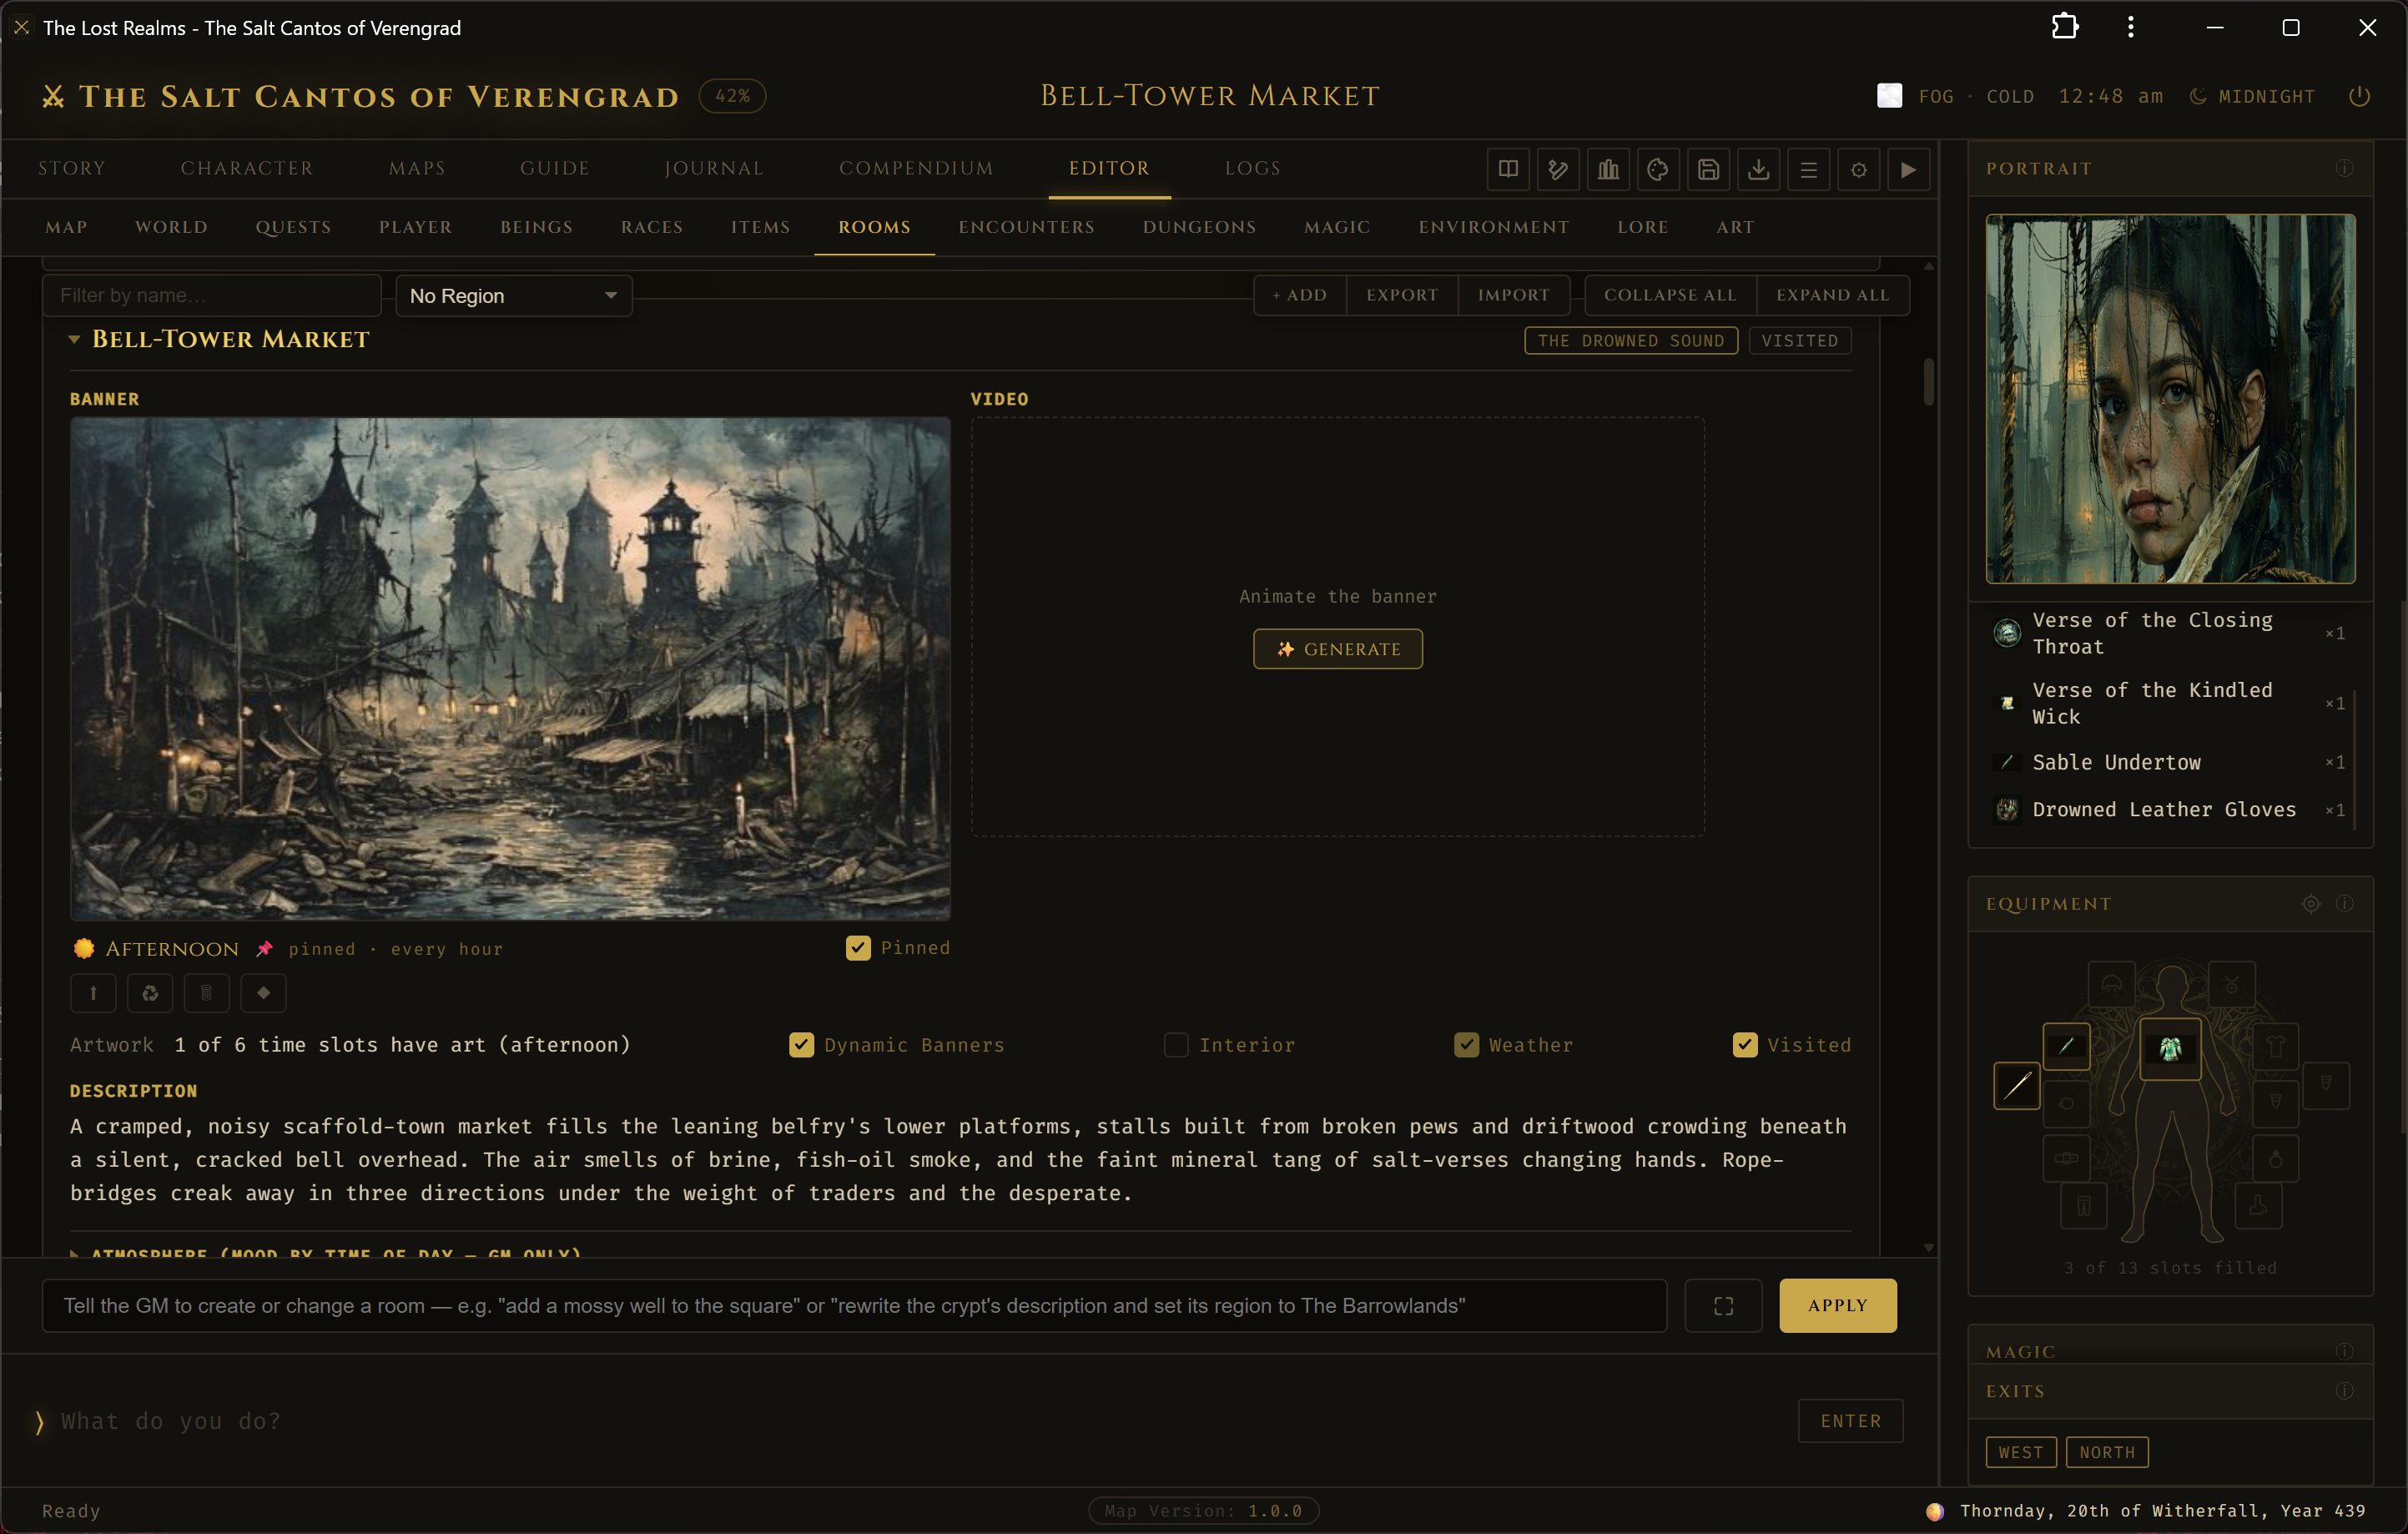
Task: Open the settings gear in the toolbar
Action: point(1858,169)
